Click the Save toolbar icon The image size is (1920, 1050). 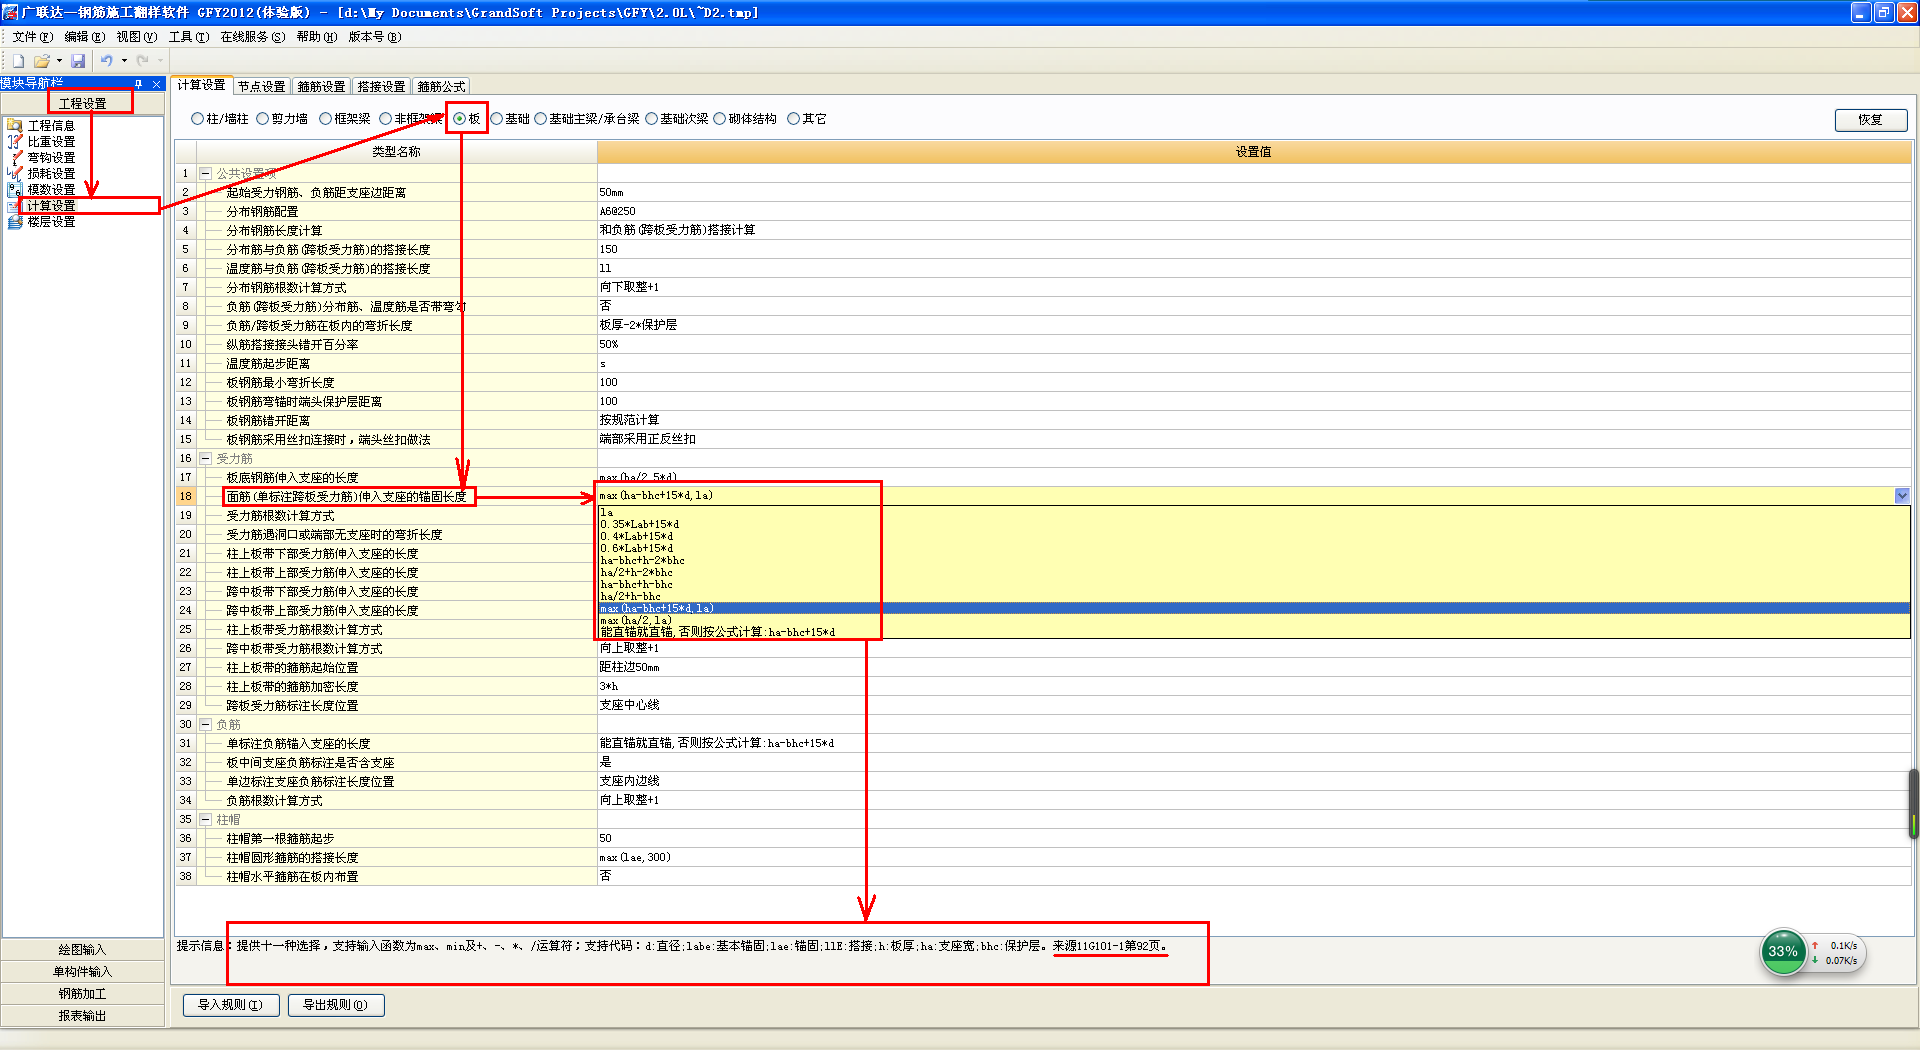pos(78,61)
